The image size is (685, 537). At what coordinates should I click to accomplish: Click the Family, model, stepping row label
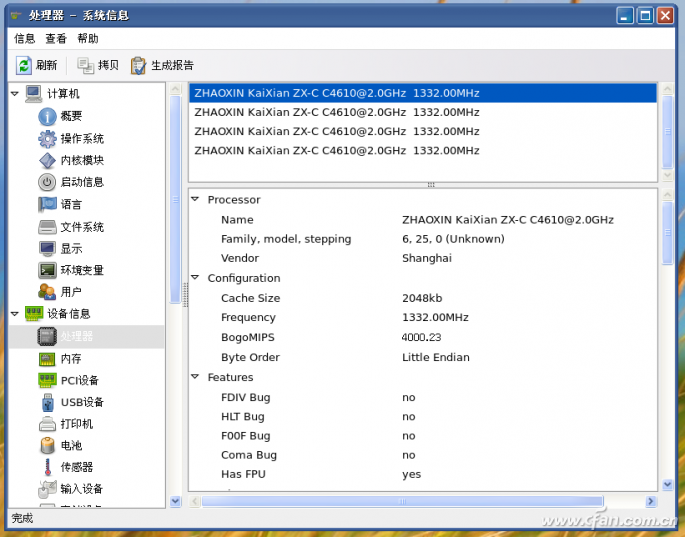(286, 239)
